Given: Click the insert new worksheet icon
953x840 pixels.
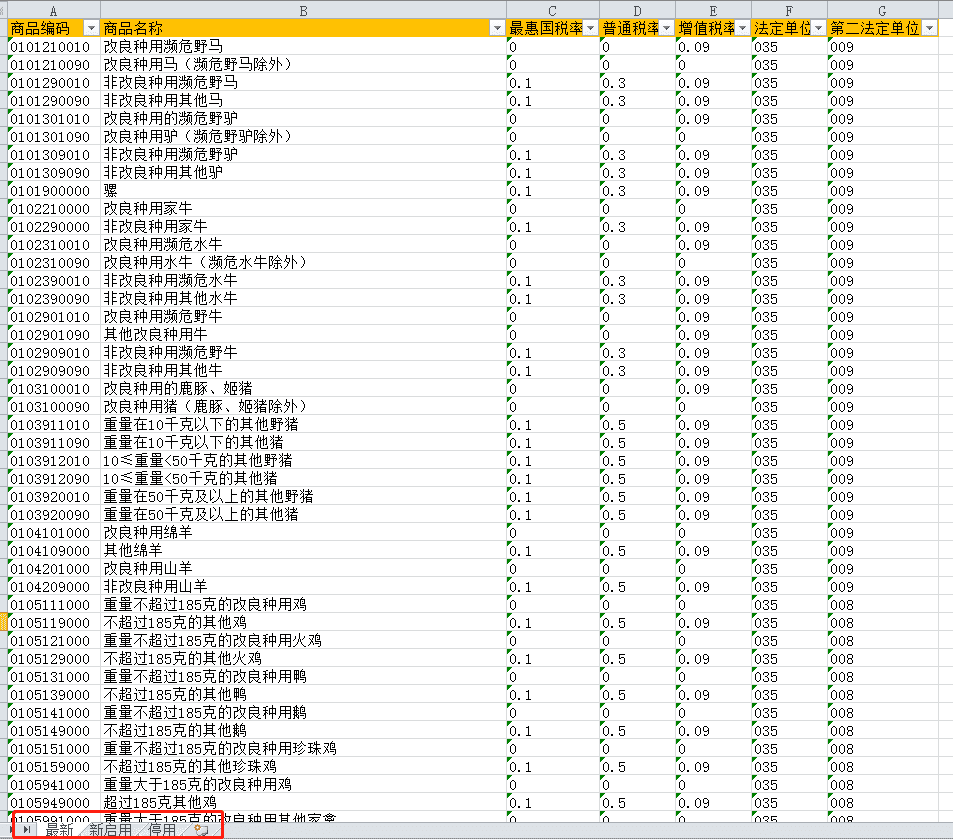Looking at the screenshot, I should 201,829.
